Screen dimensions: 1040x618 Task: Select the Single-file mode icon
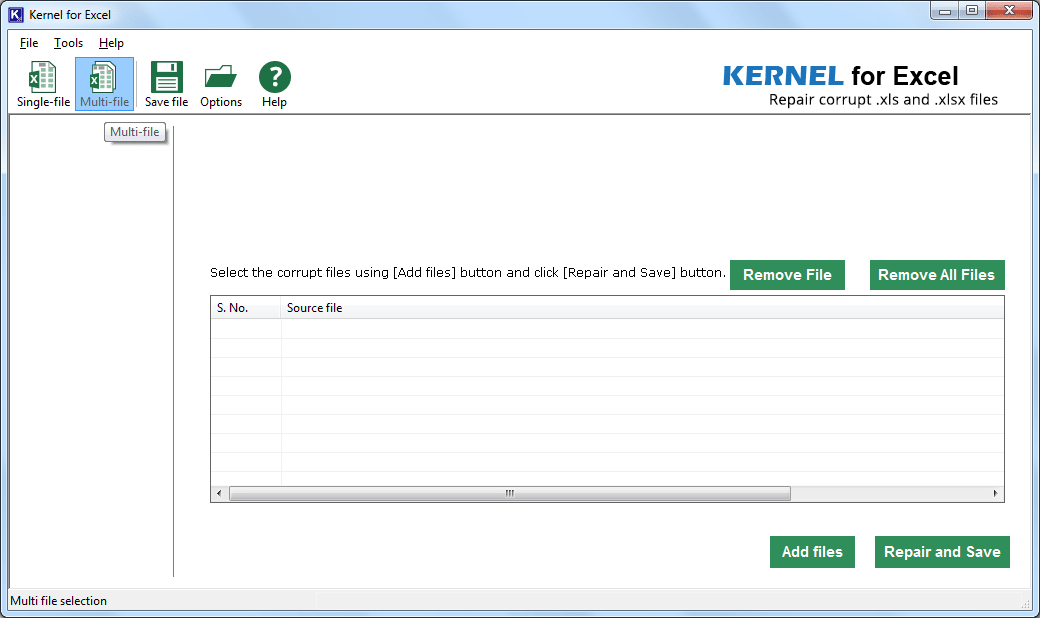pos(43,84)
